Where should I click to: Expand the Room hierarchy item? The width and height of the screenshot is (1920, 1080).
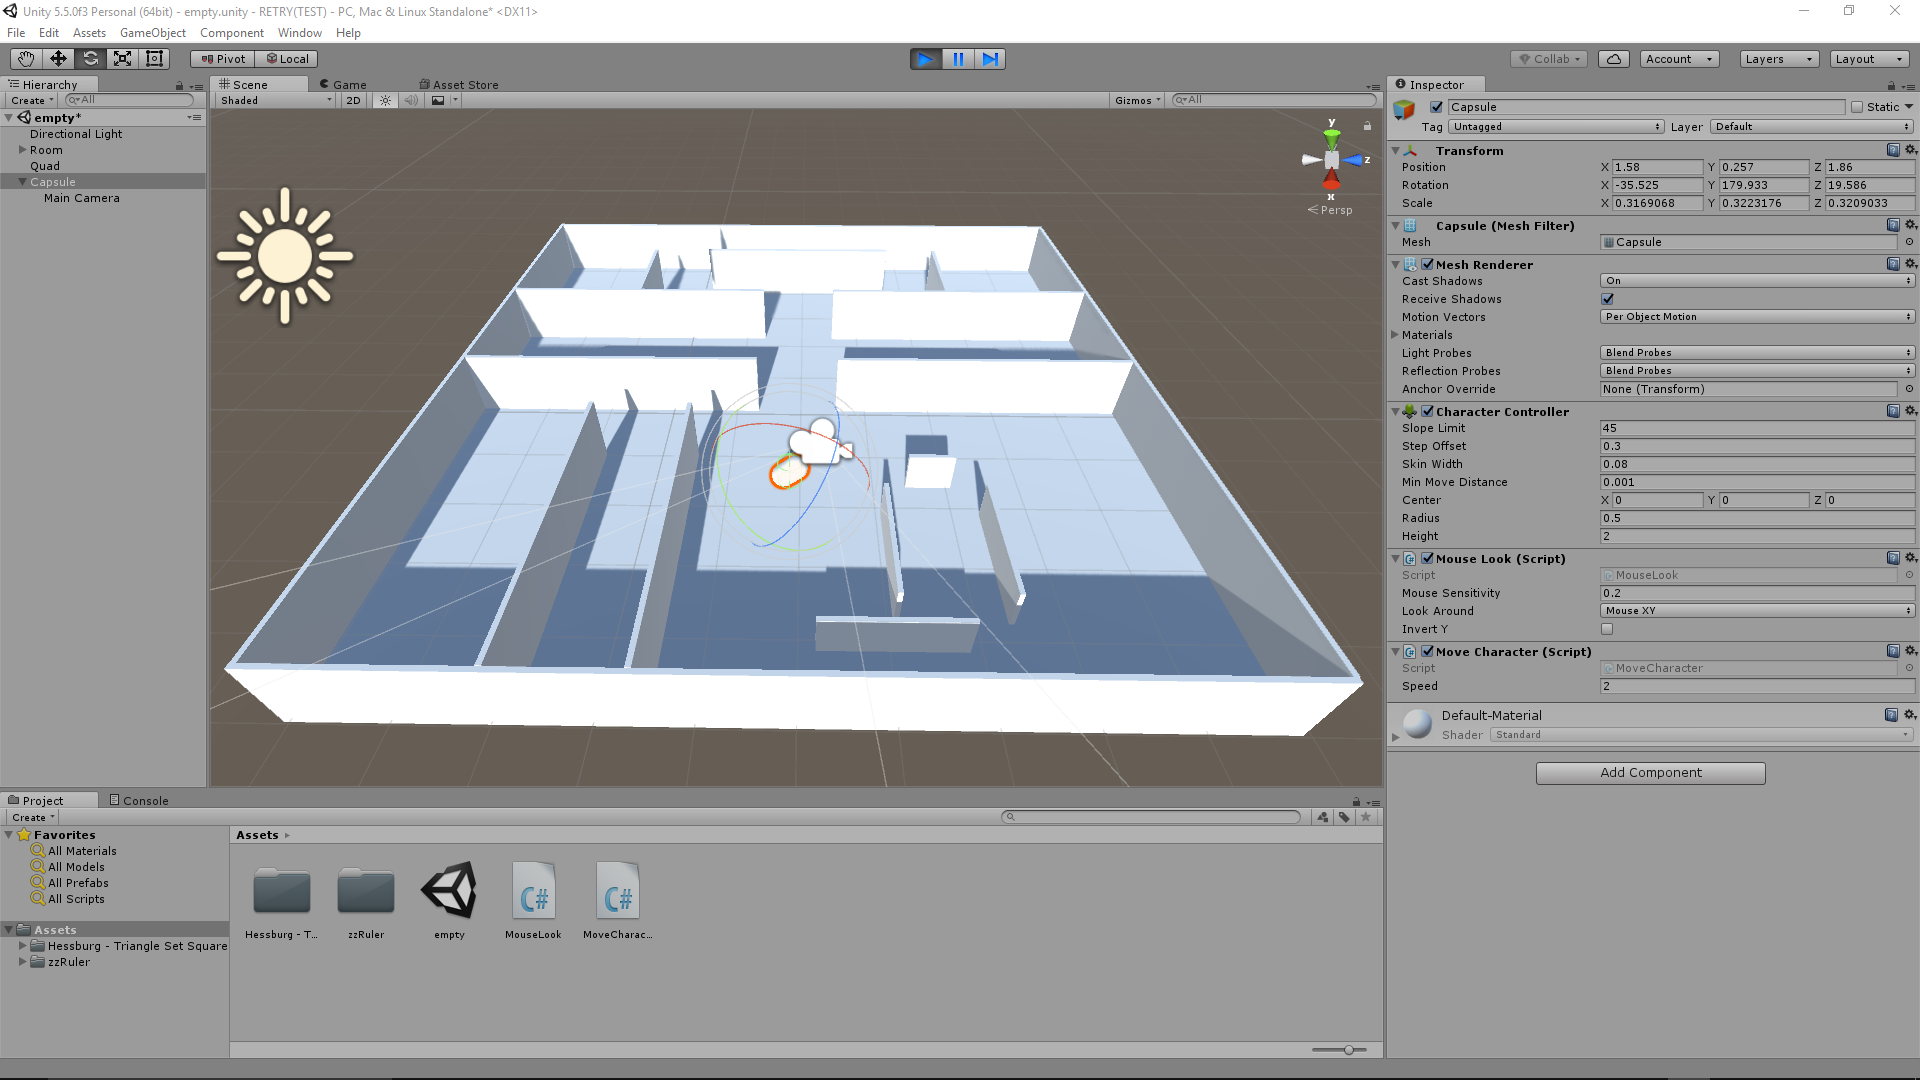[22, 150]
